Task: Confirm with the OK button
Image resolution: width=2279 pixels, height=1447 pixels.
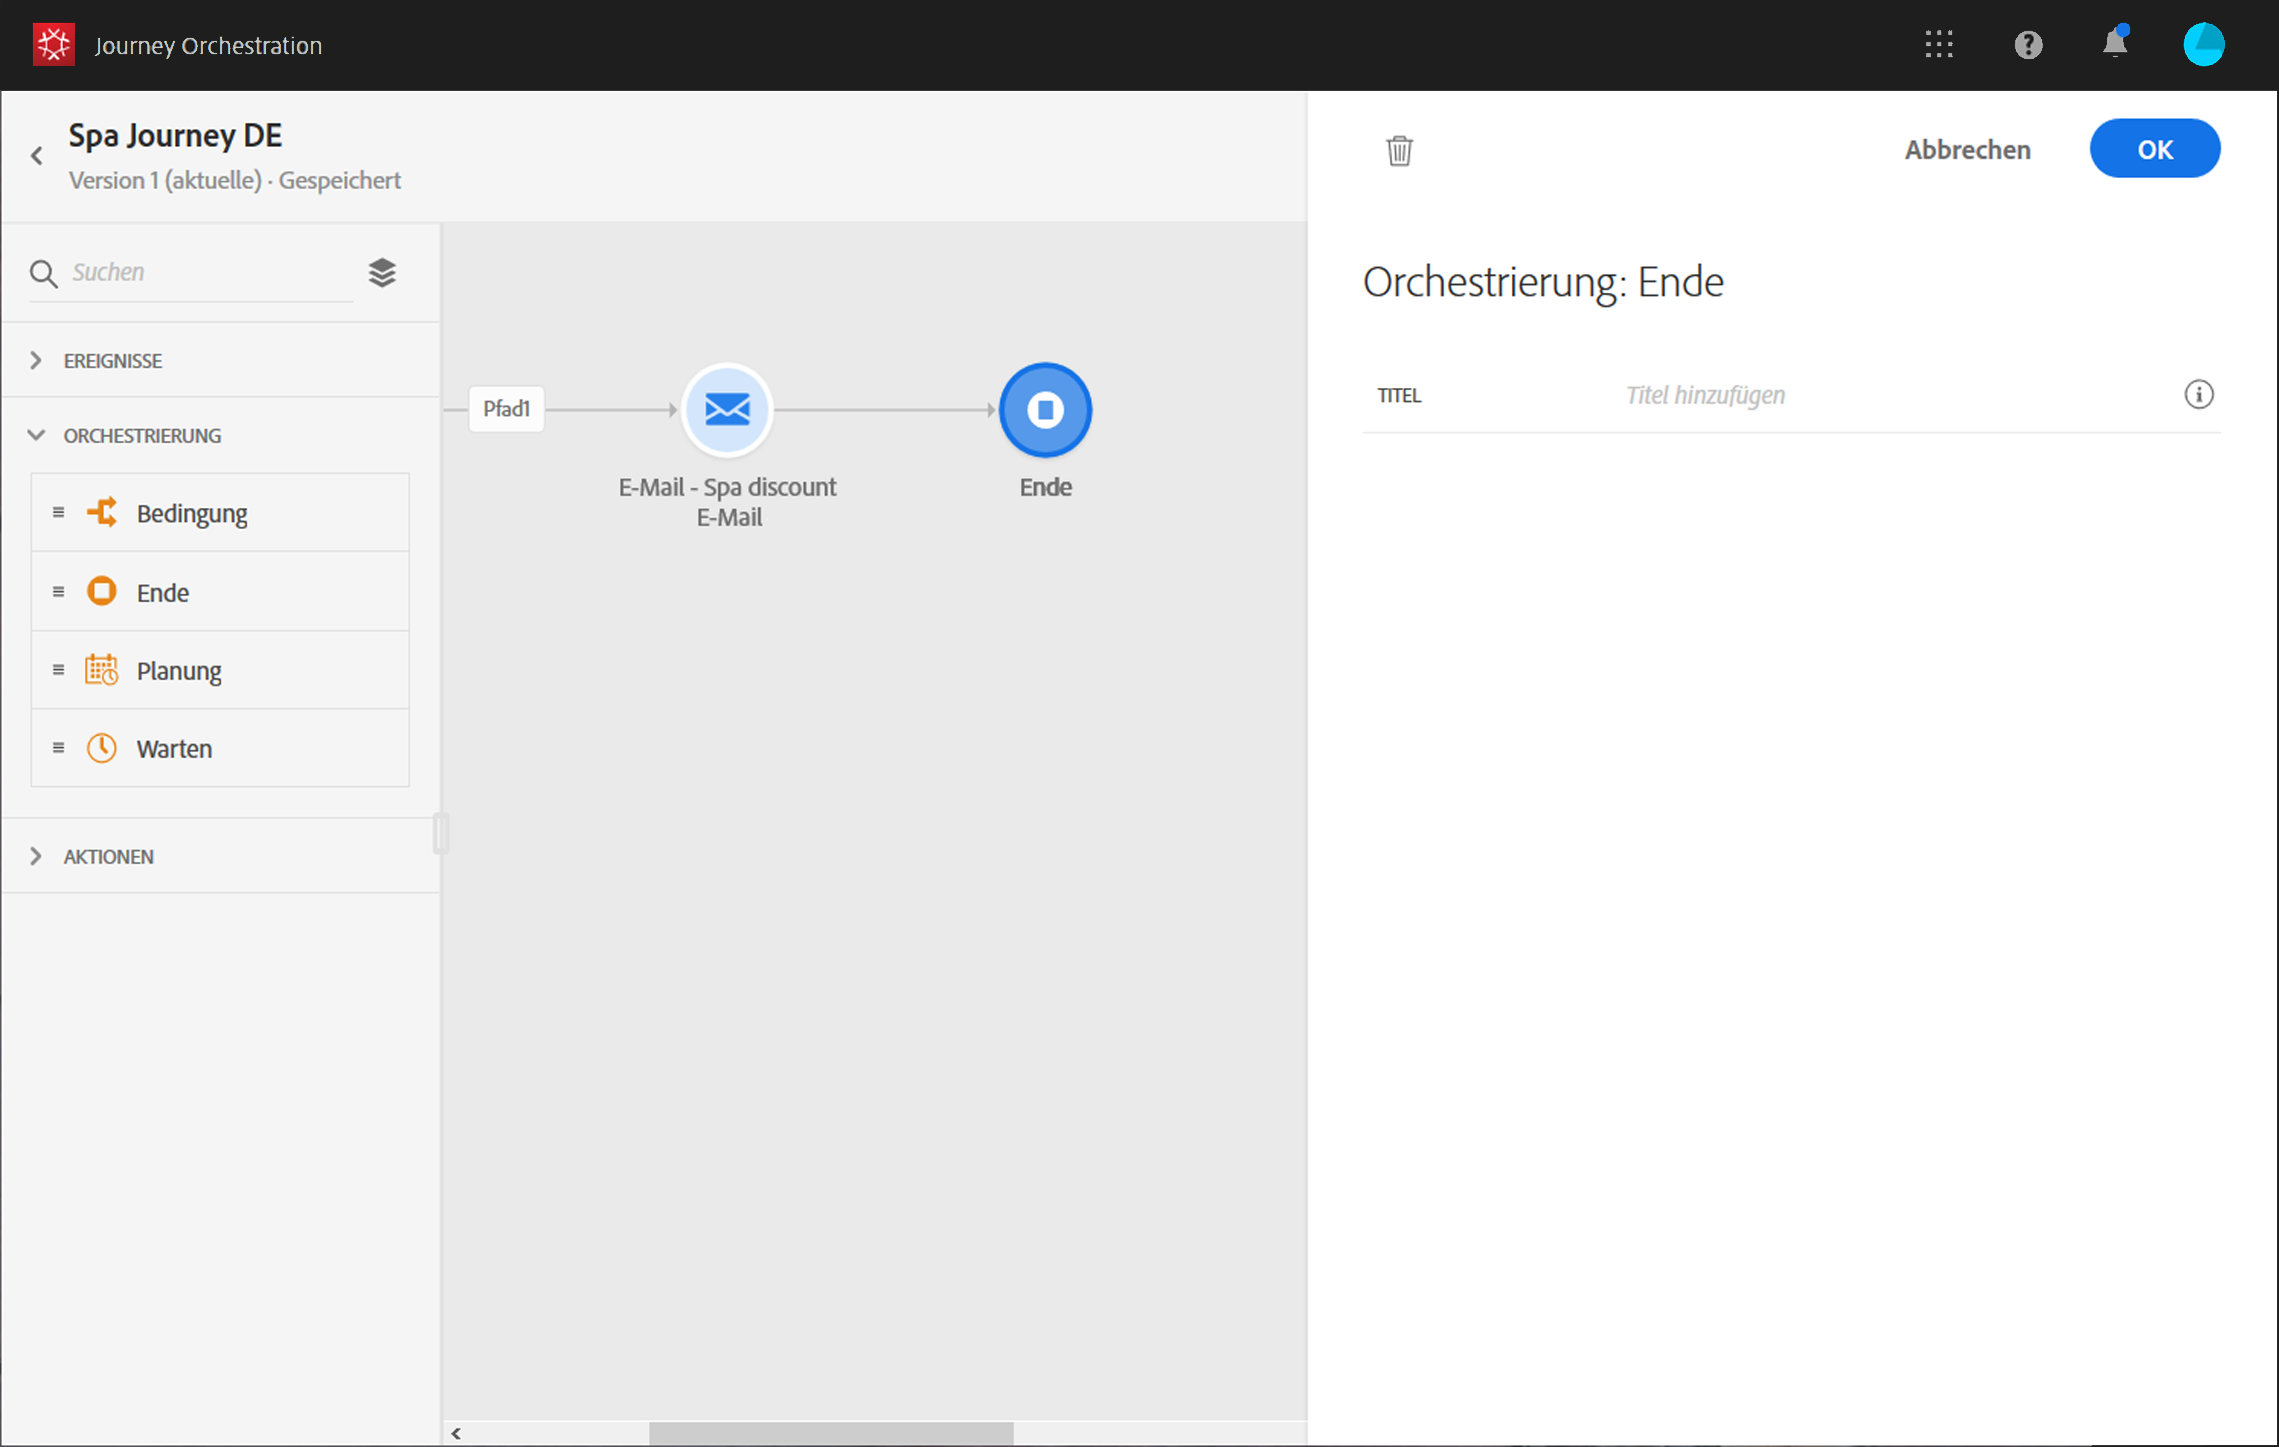Action: (x=2154, y=149)
